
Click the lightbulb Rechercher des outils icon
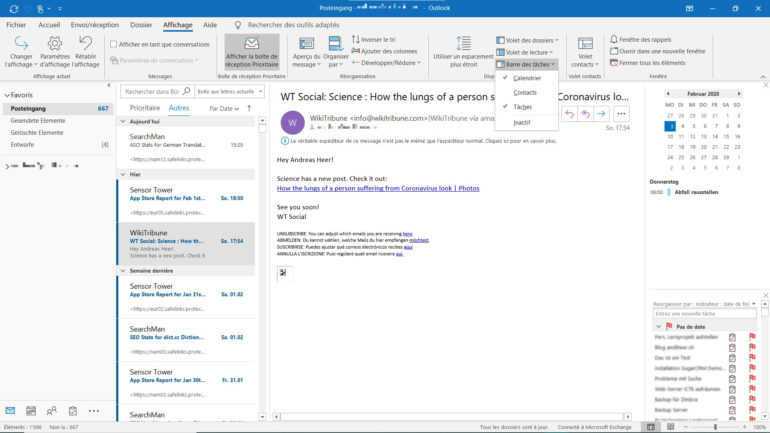pos(238,25)
